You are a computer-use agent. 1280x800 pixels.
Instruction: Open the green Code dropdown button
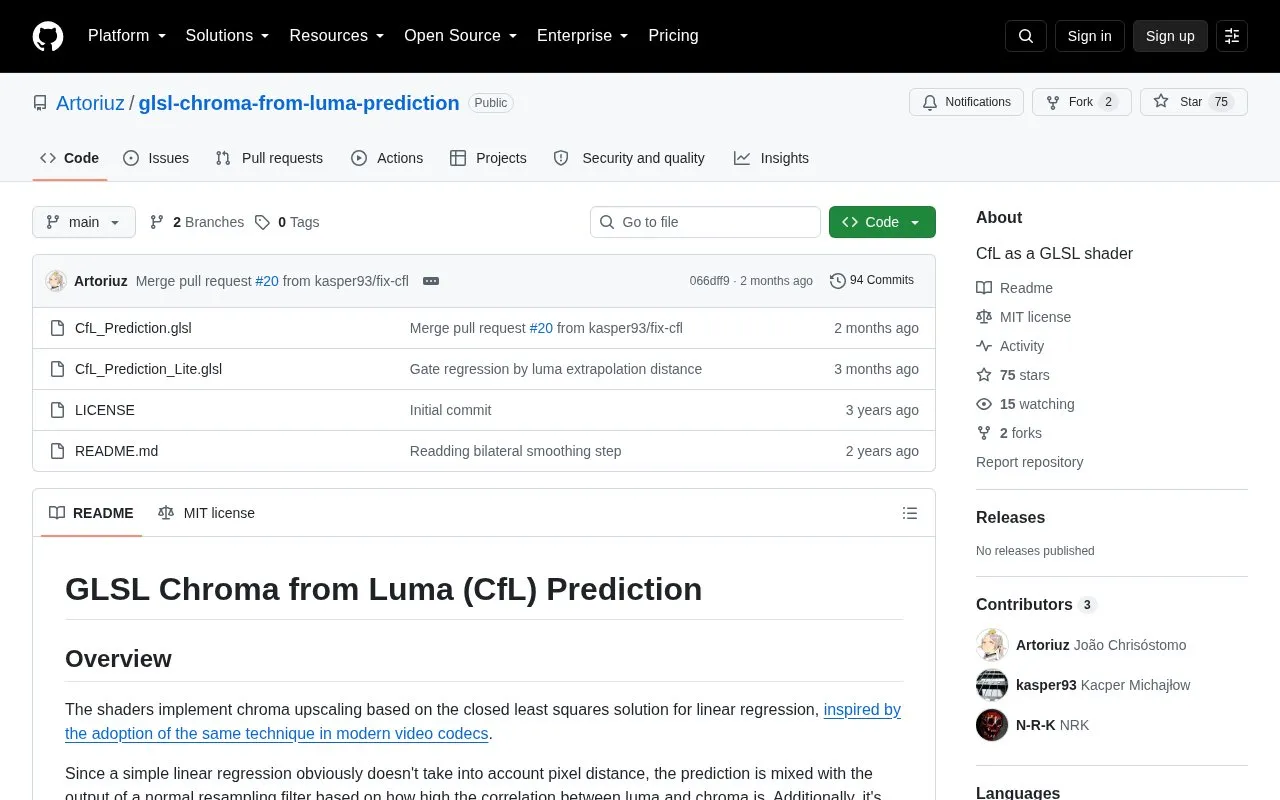tap(882, 222)
